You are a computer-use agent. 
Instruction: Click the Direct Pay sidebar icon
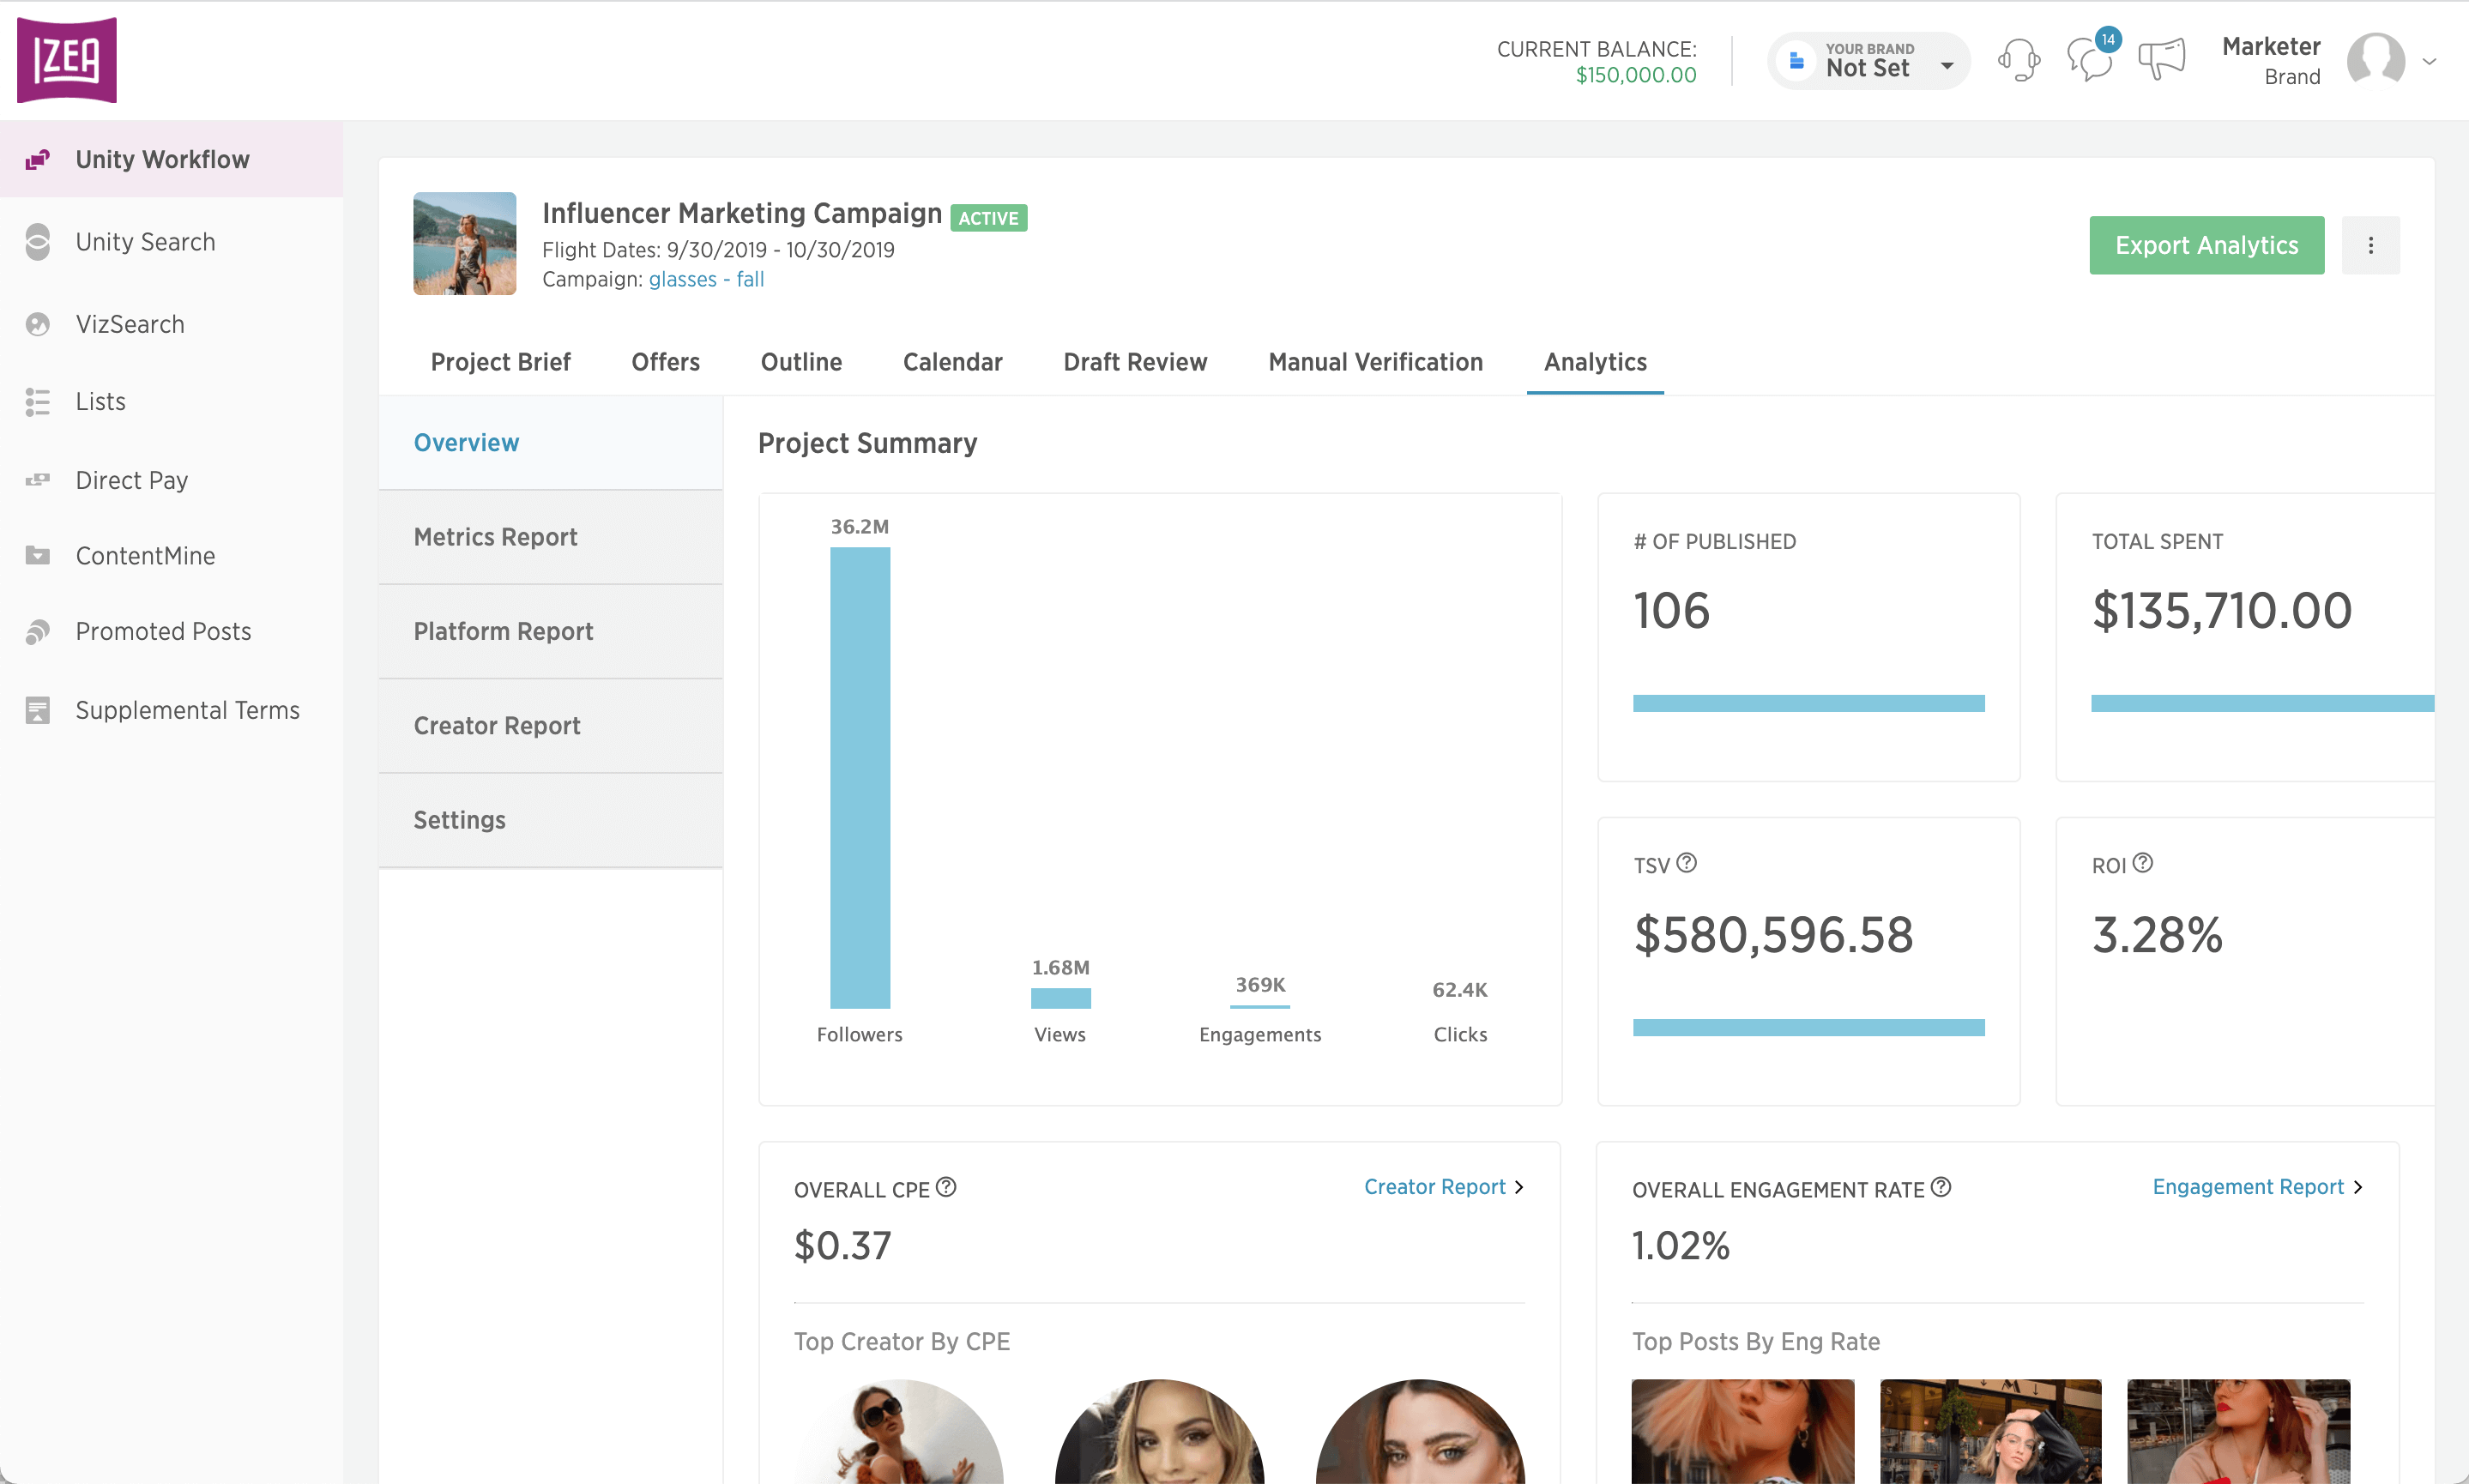click(x=38, y=480)
